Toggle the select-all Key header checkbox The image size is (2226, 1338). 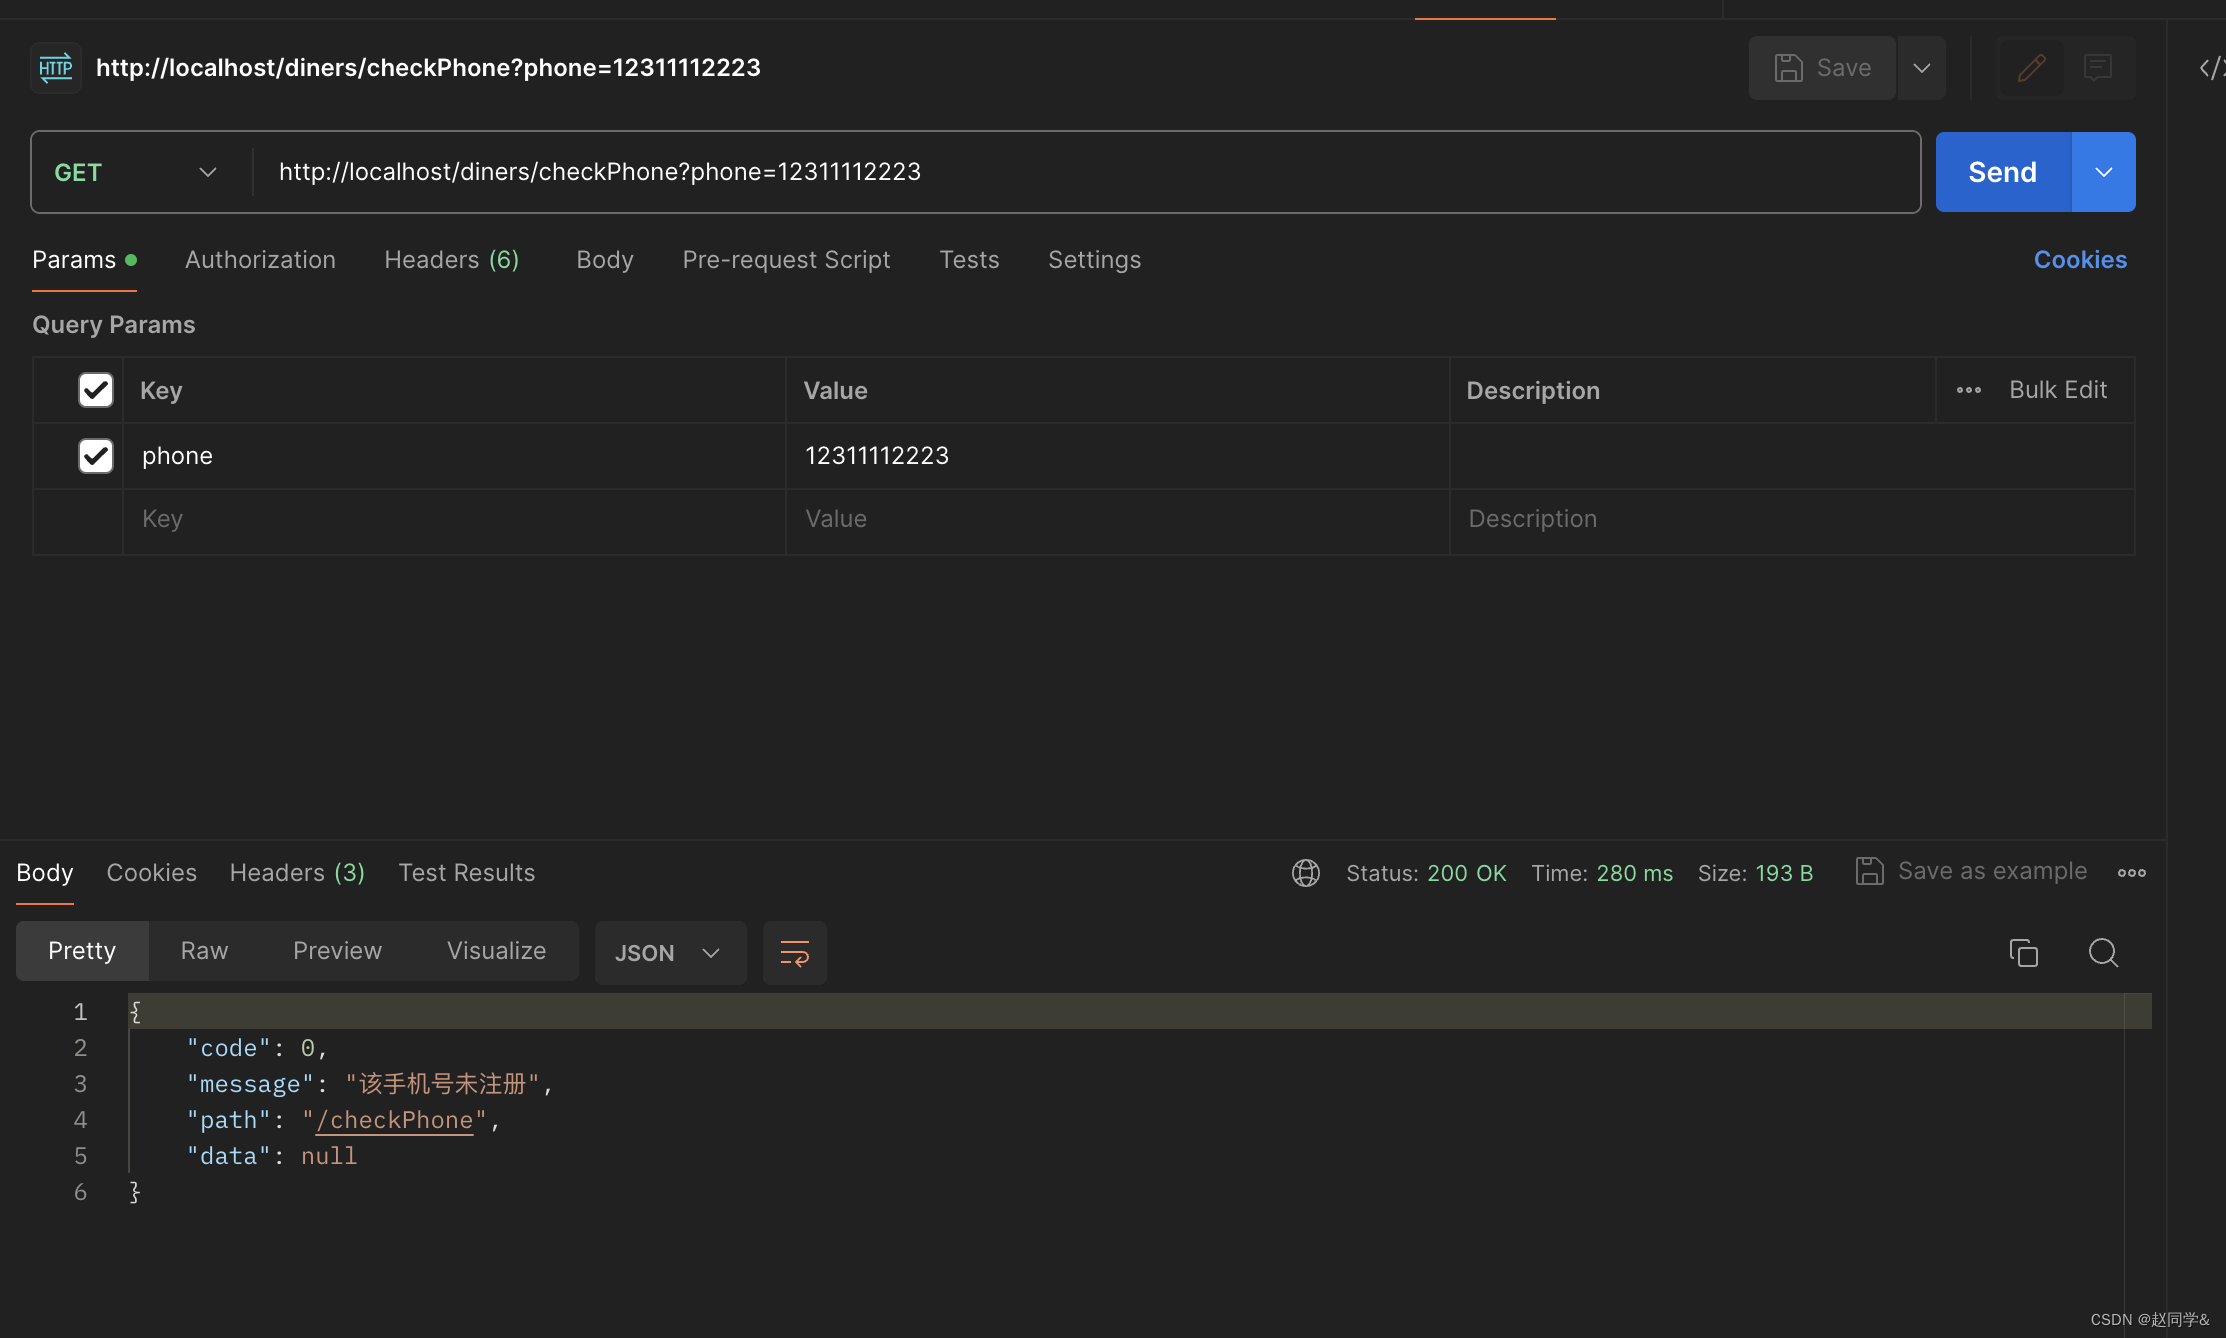[96, 390]
